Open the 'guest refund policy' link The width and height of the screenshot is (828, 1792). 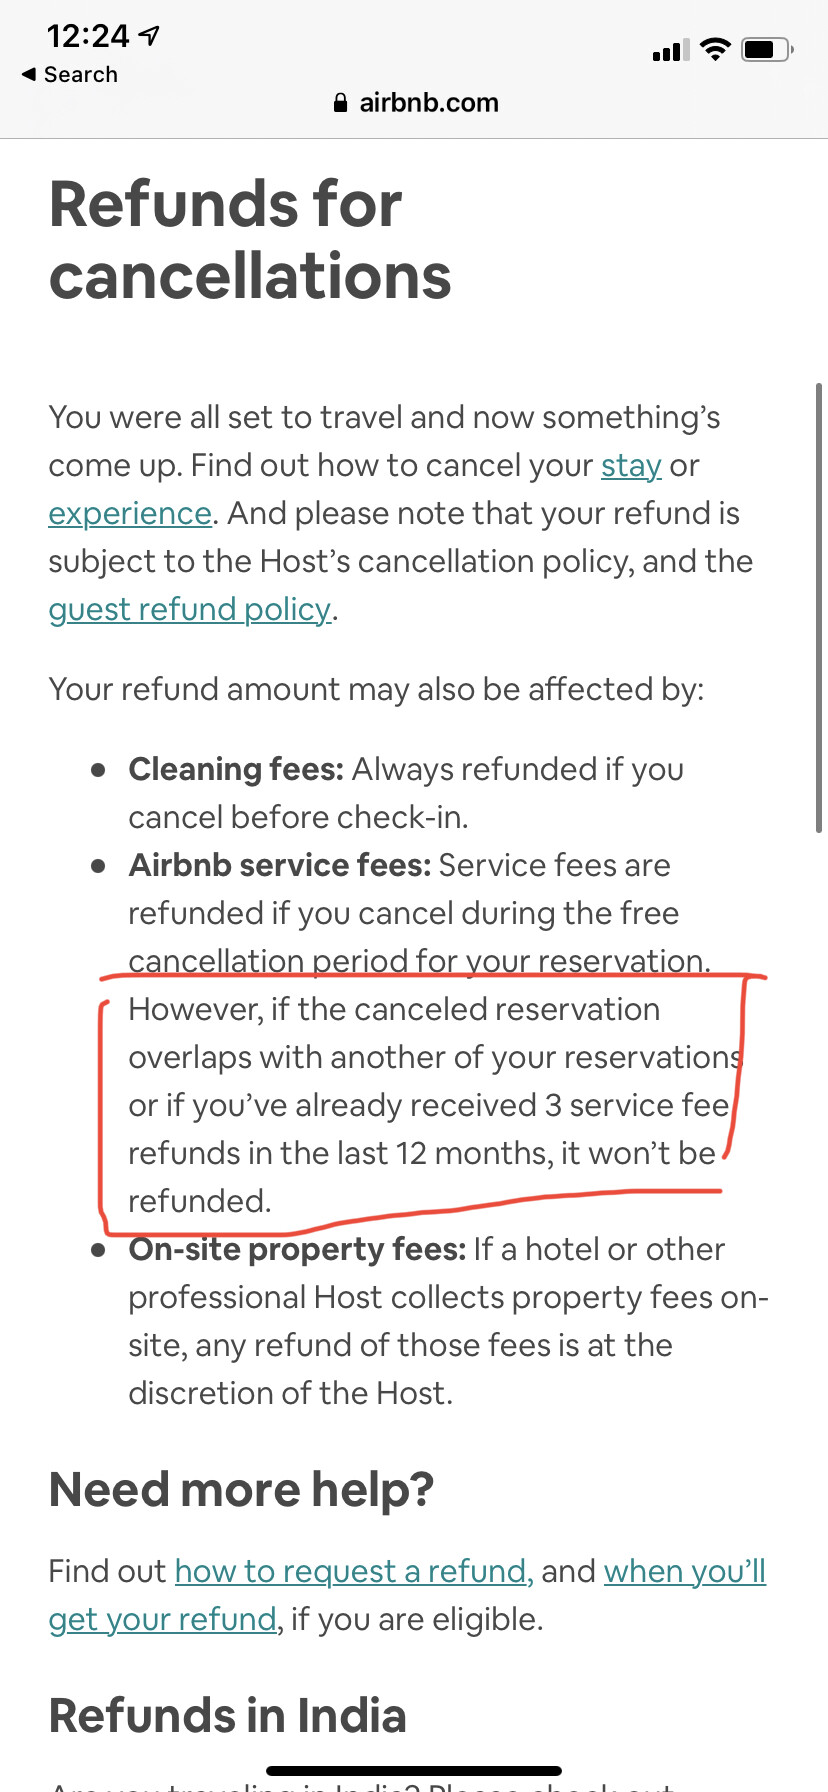(189, 609)
